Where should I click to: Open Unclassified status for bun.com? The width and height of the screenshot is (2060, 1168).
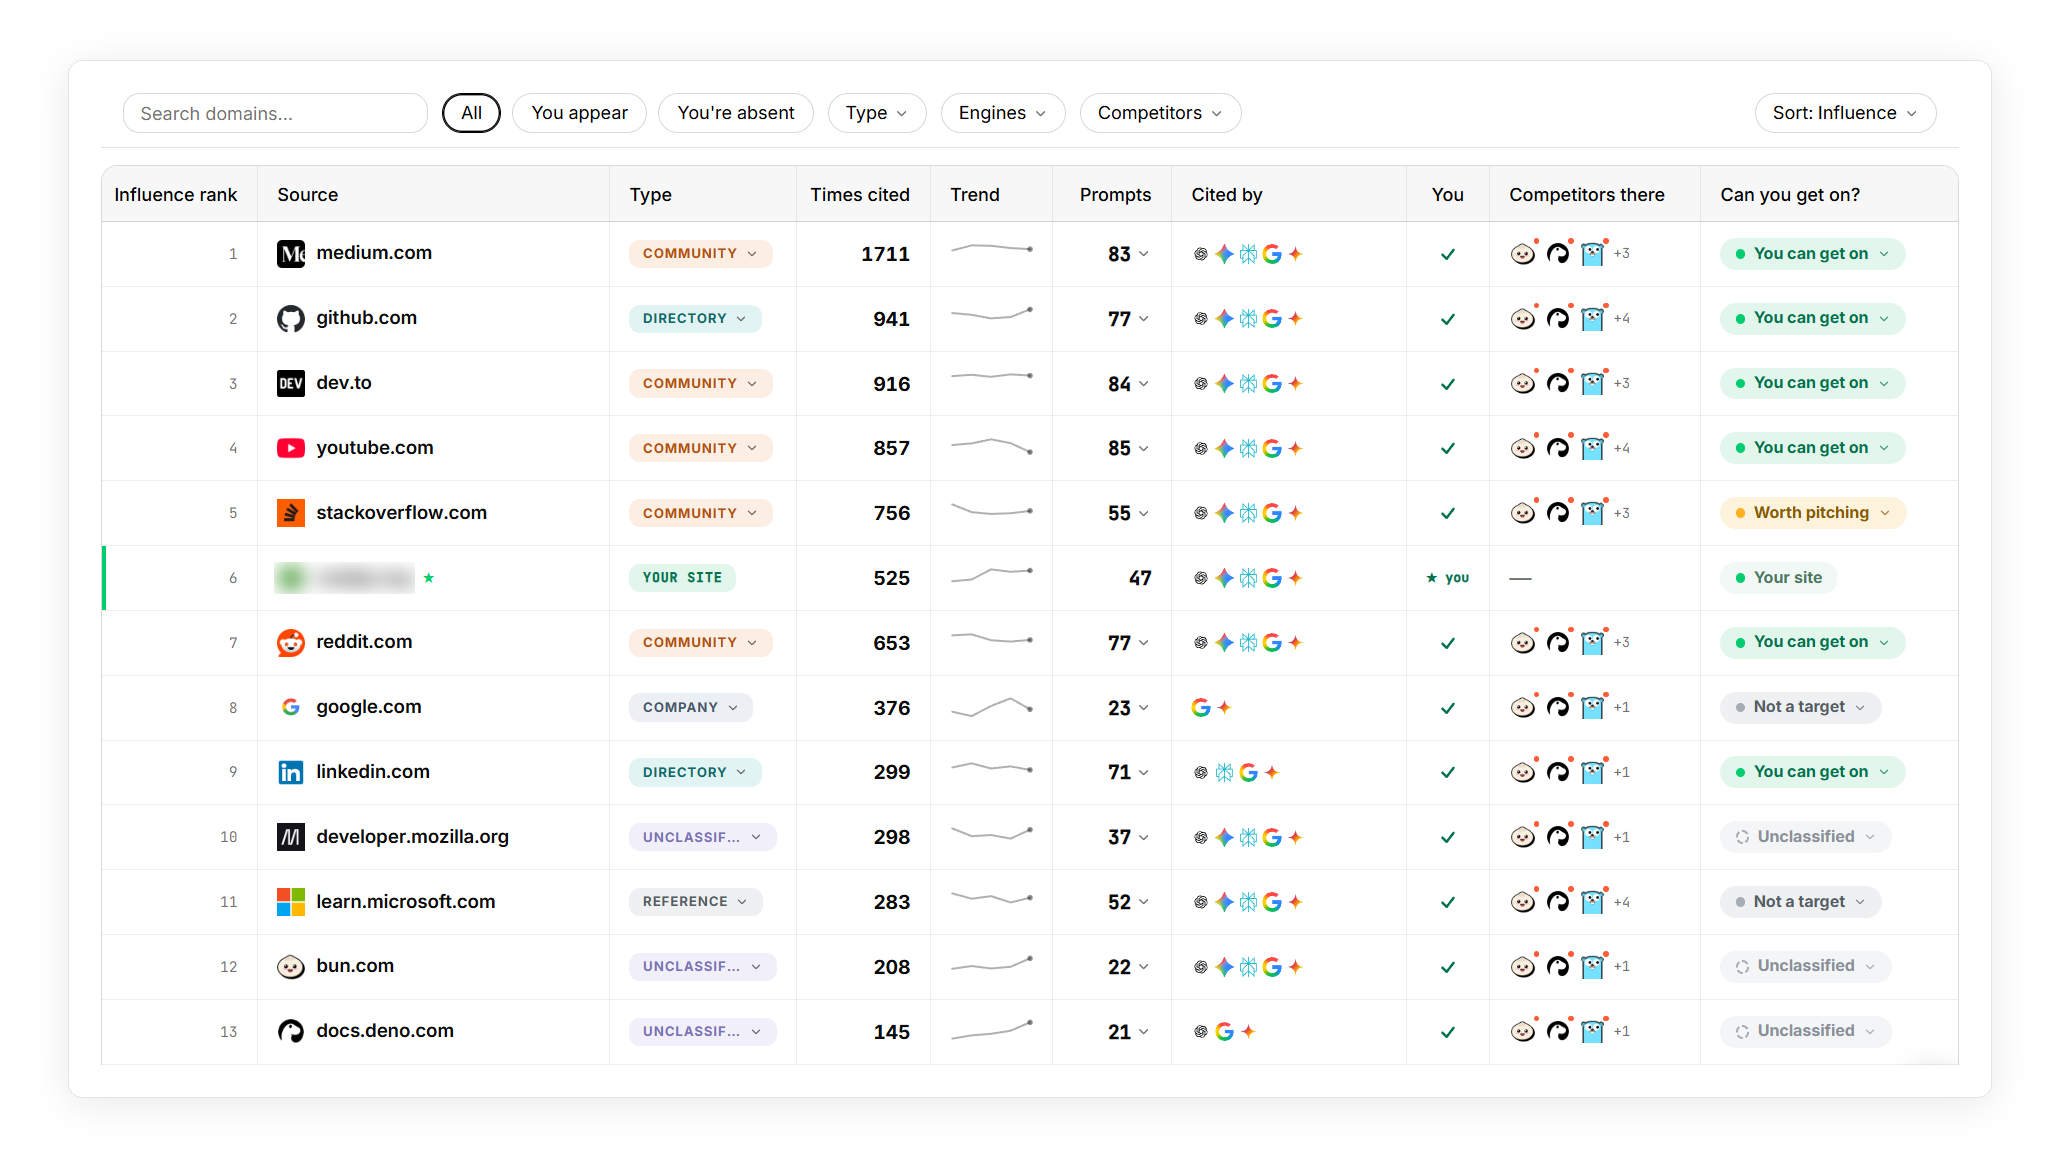1805,966
